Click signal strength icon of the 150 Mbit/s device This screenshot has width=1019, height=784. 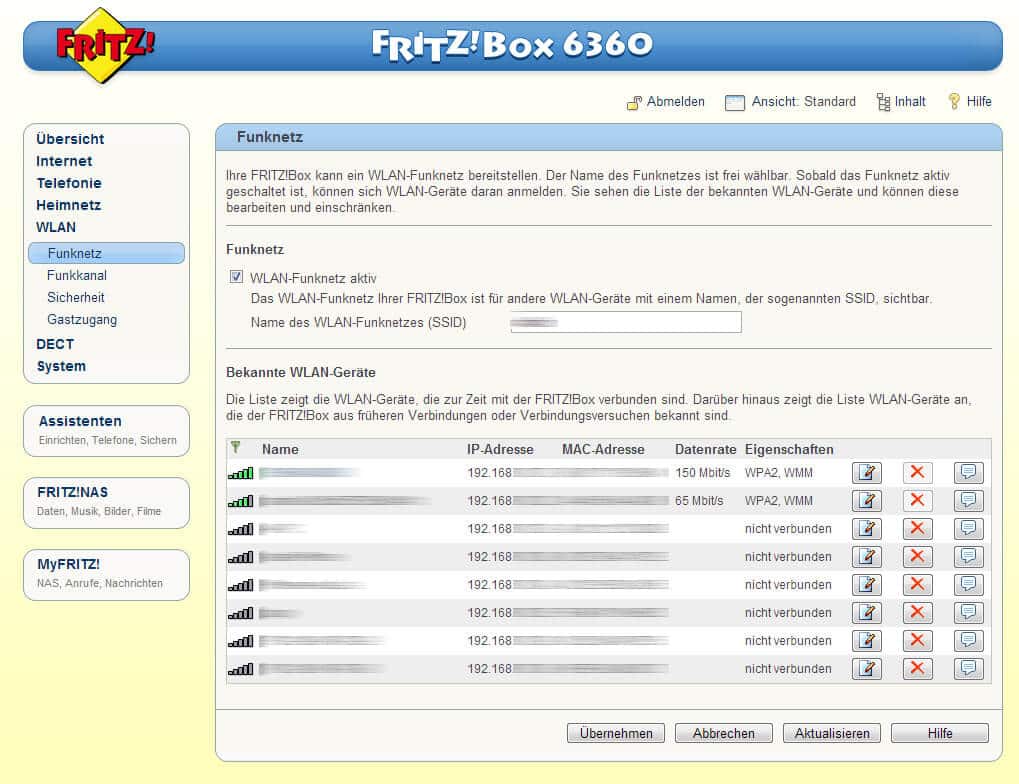240,473
